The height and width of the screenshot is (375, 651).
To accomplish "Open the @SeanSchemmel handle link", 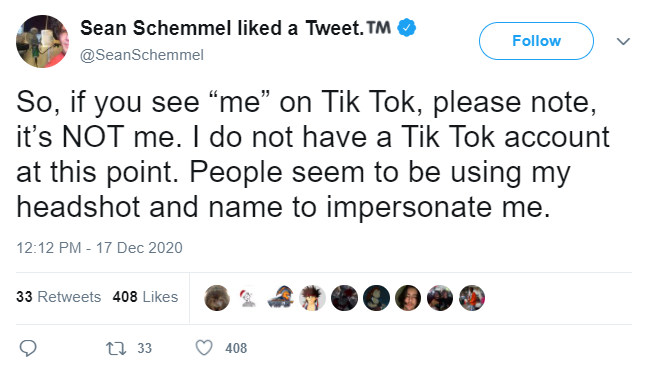I will point(142,55).
